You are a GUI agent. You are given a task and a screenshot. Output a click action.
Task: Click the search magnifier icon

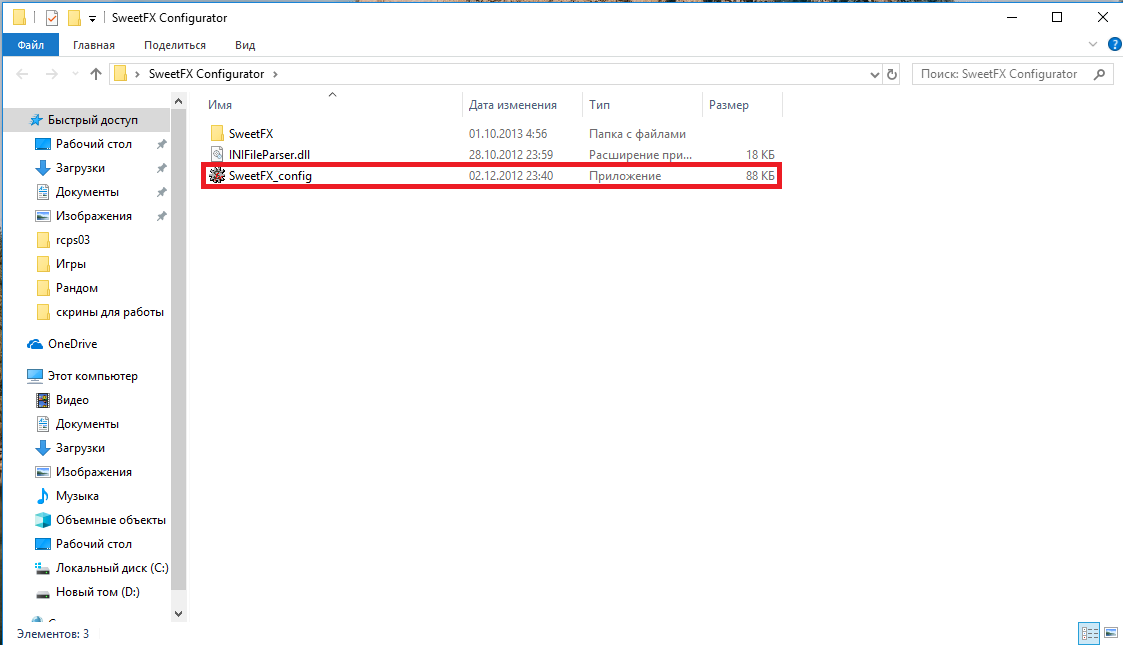[1099, 74]
